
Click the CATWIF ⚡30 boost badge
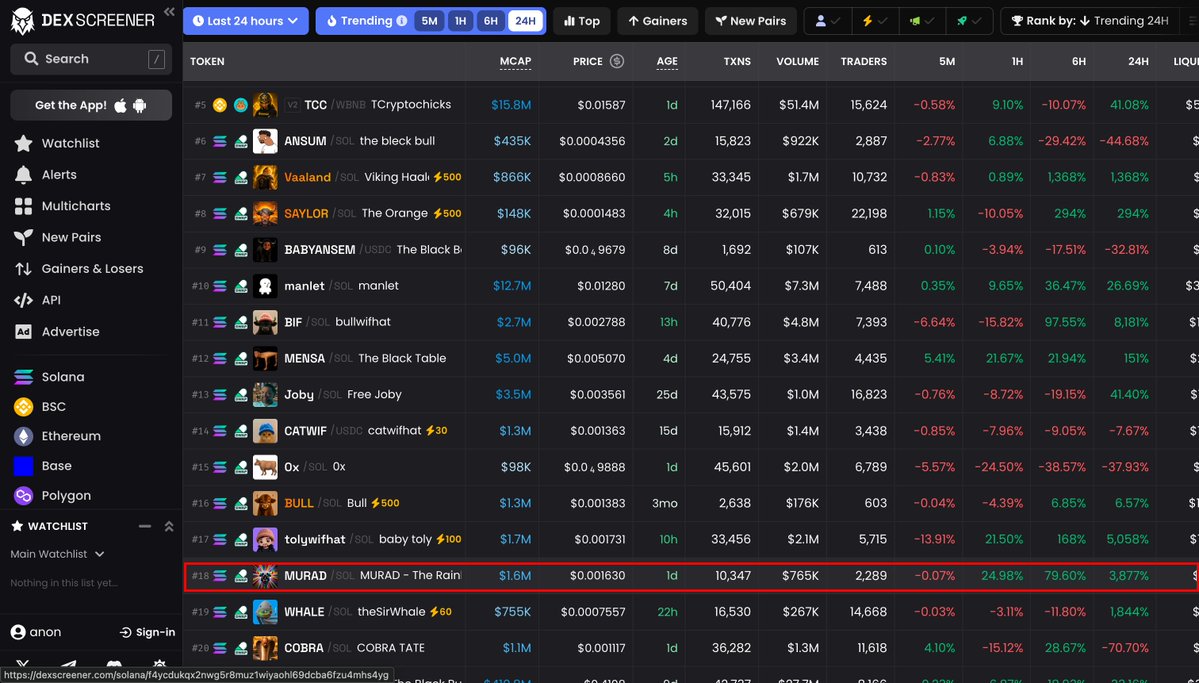[437, 431]
